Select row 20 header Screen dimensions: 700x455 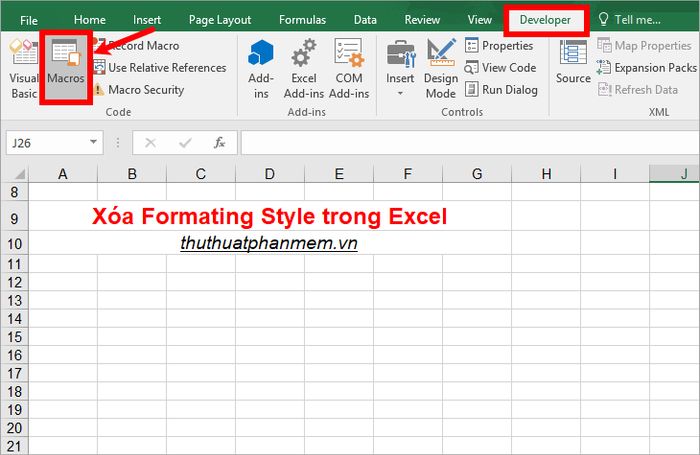(14, 428)
